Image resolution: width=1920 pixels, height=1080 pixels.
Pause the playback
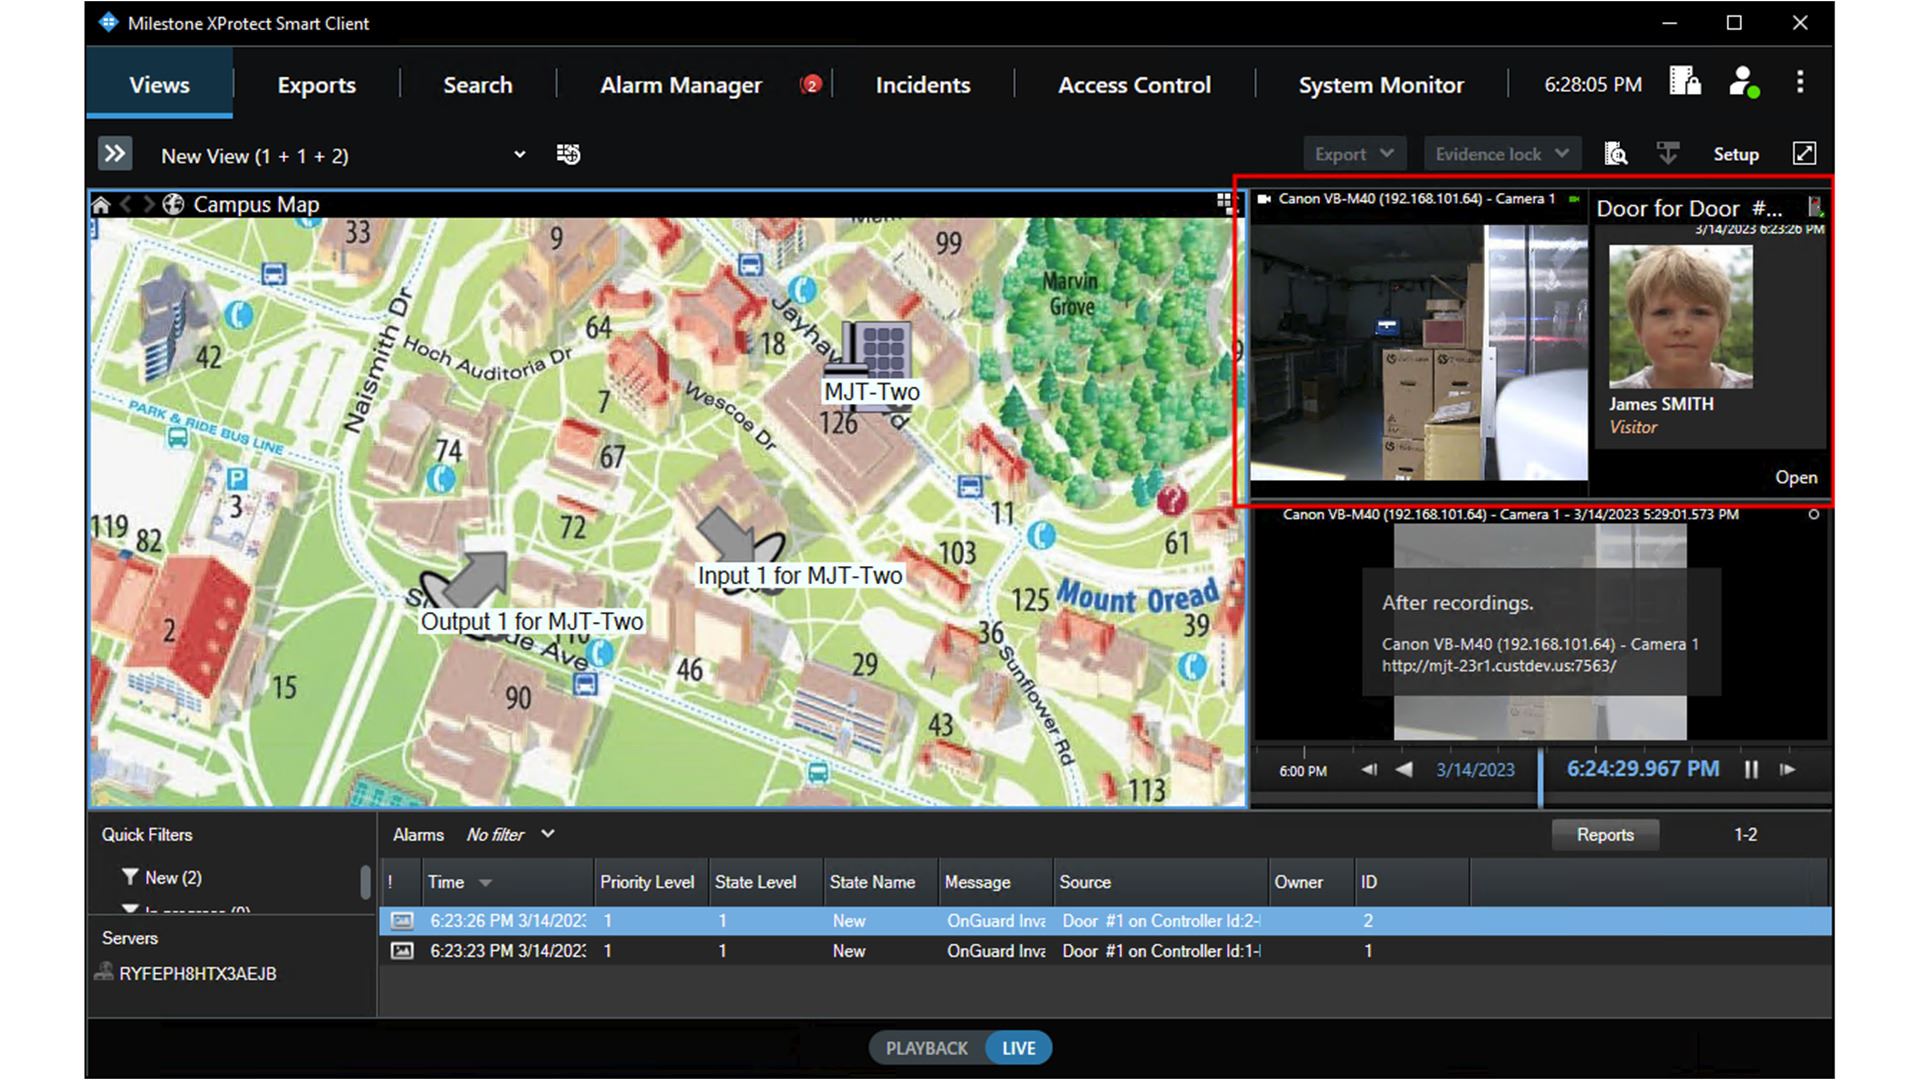pos(1751,770)
